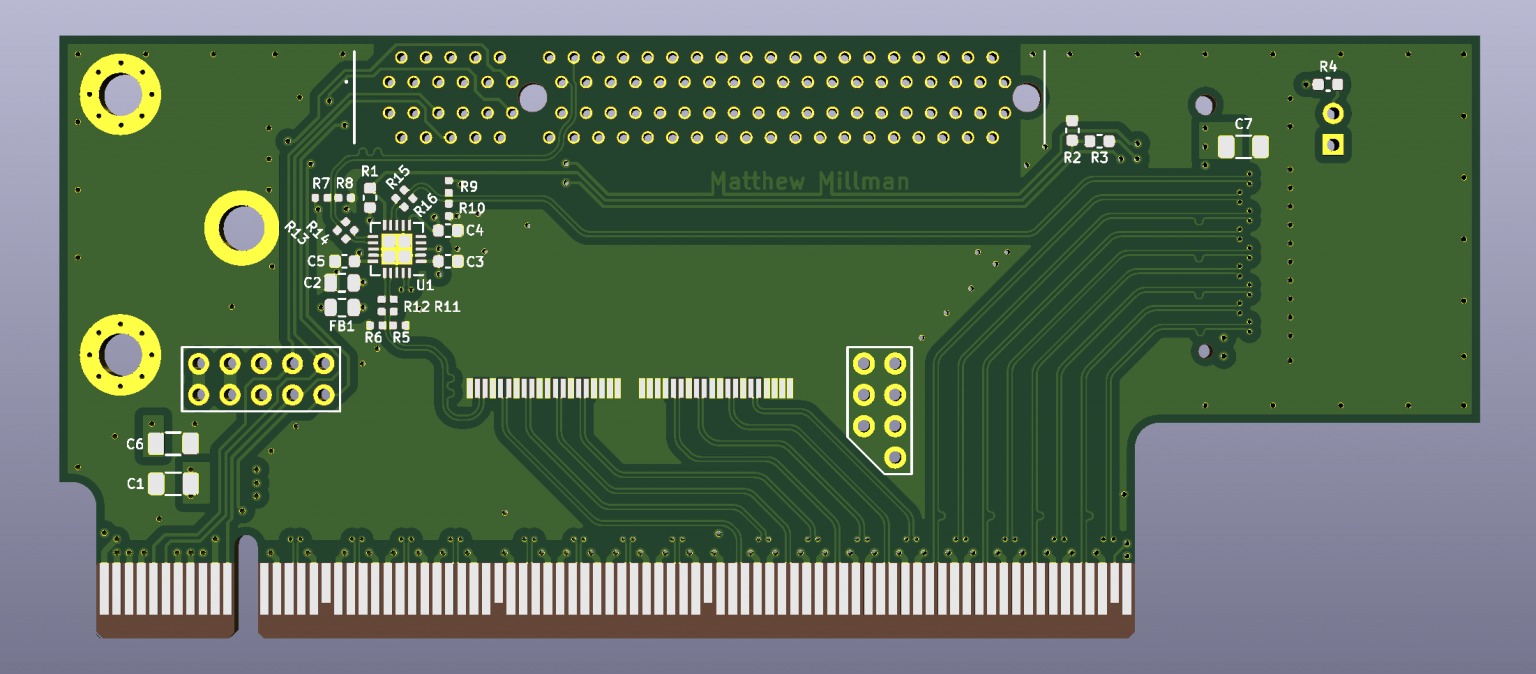
Task: Click the yellow mounting hole at top left
Action: [x=119, y=93]
